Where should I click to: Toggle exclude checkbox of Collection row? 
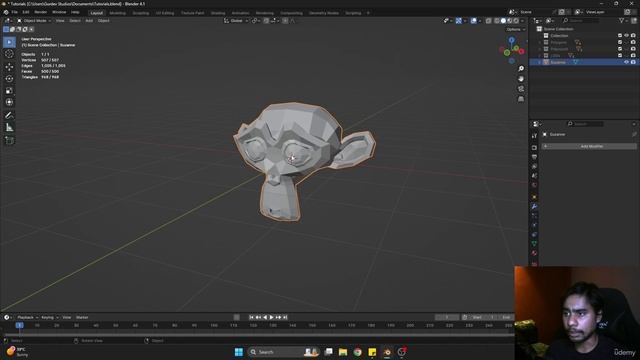620,36
